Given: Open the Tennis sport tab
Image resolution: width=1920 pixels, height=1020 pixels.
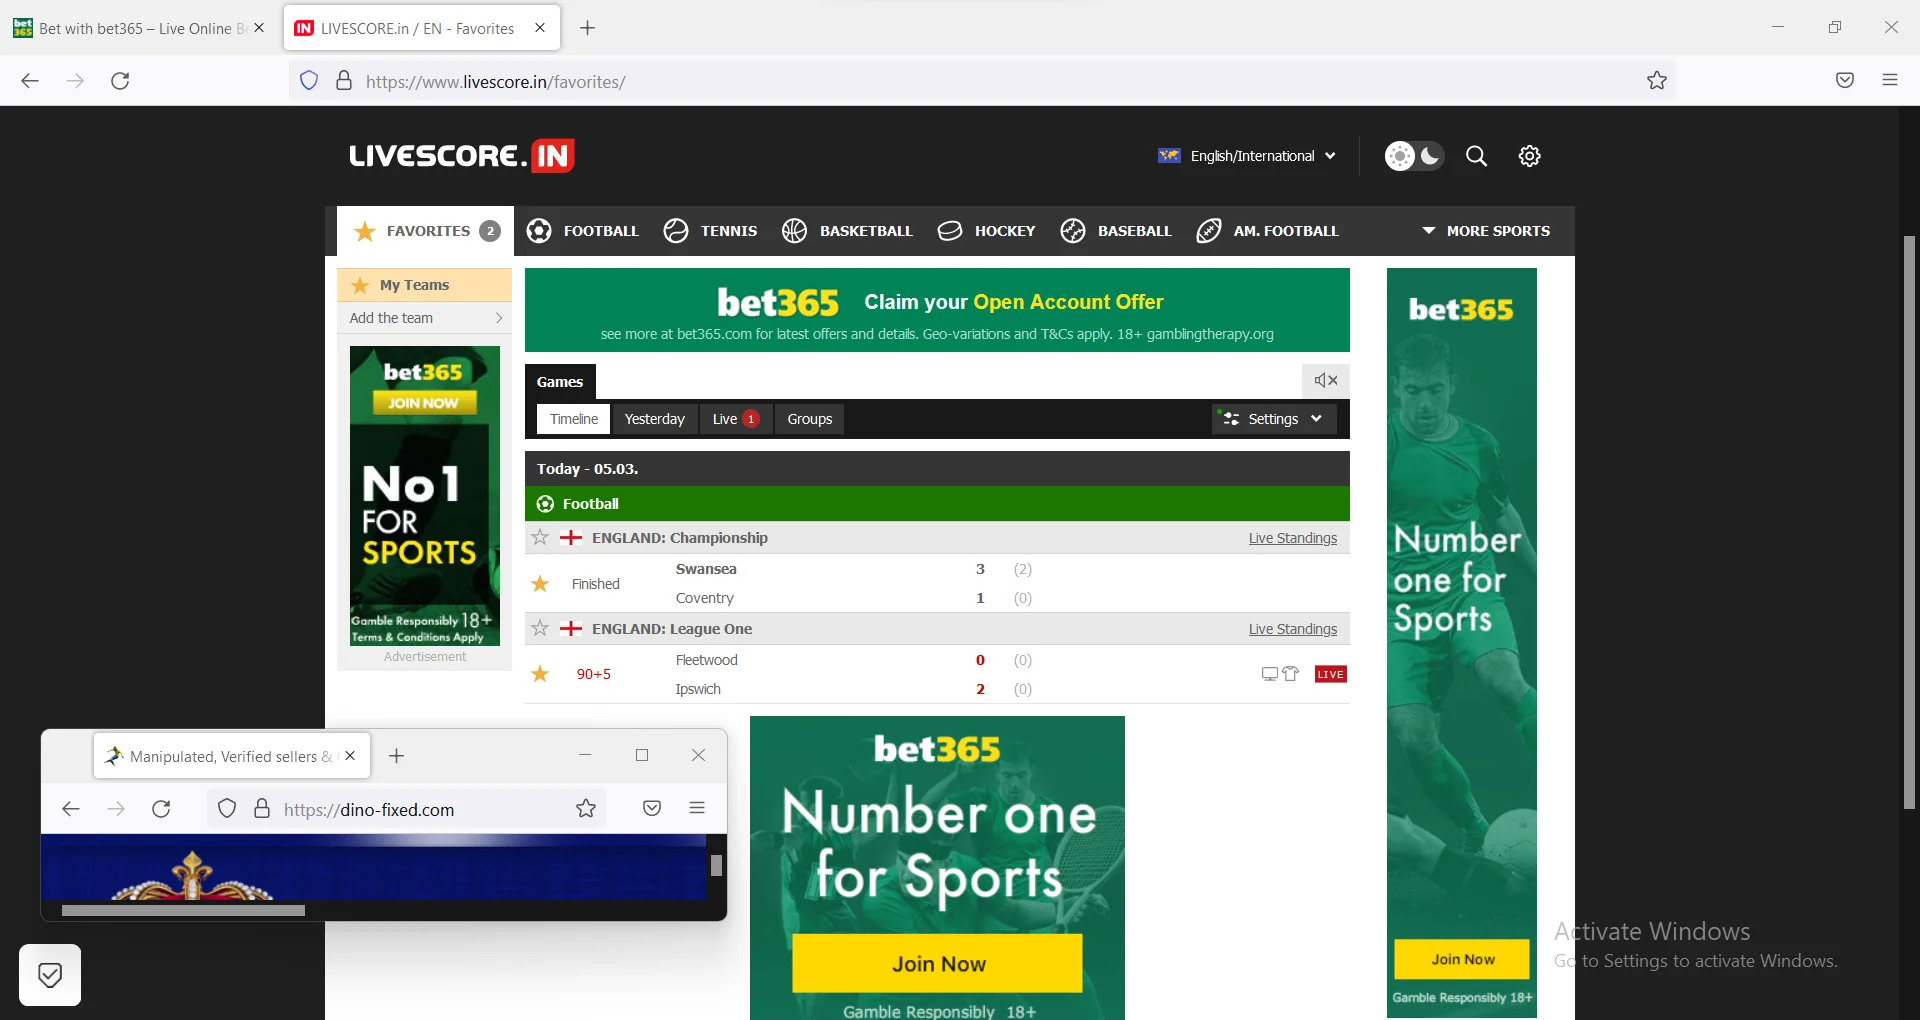Looking at the screenshot, I should tap(711, 231).
